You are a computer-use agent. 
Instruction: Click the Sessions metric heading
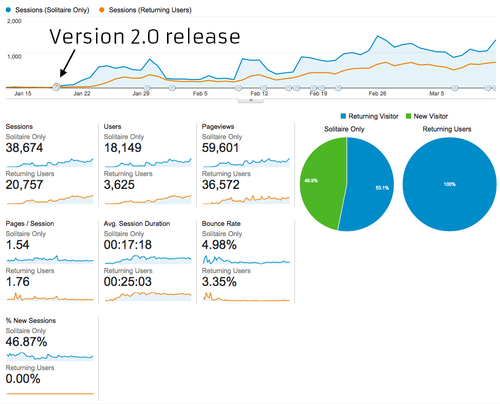point(19,126)
